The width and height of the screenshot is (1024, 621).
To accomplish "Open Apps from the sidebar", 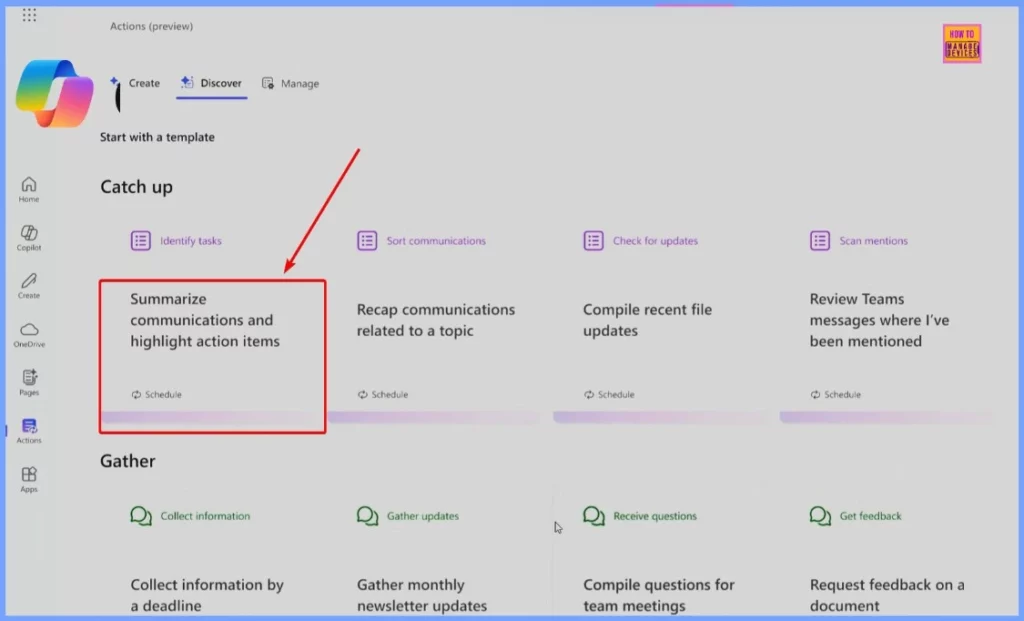I will pos(29,479).
